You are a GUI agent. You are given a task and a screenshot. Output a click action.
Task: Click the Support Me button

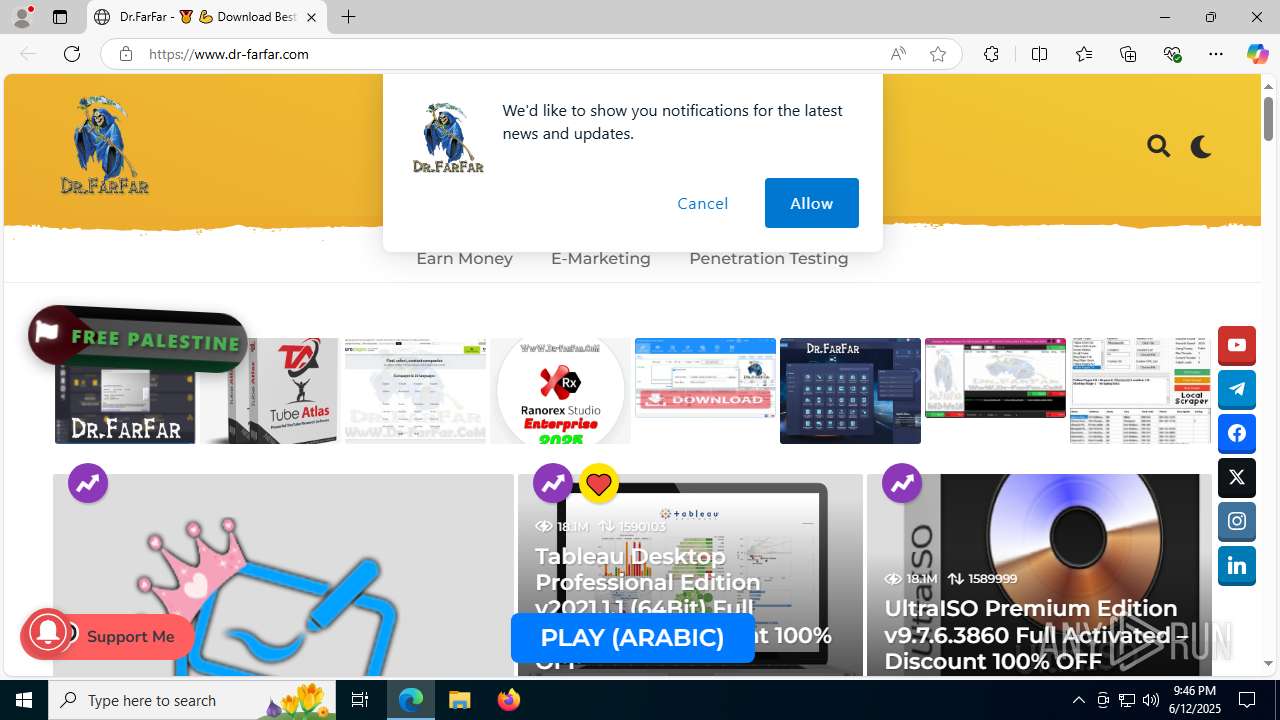point(130,637)
